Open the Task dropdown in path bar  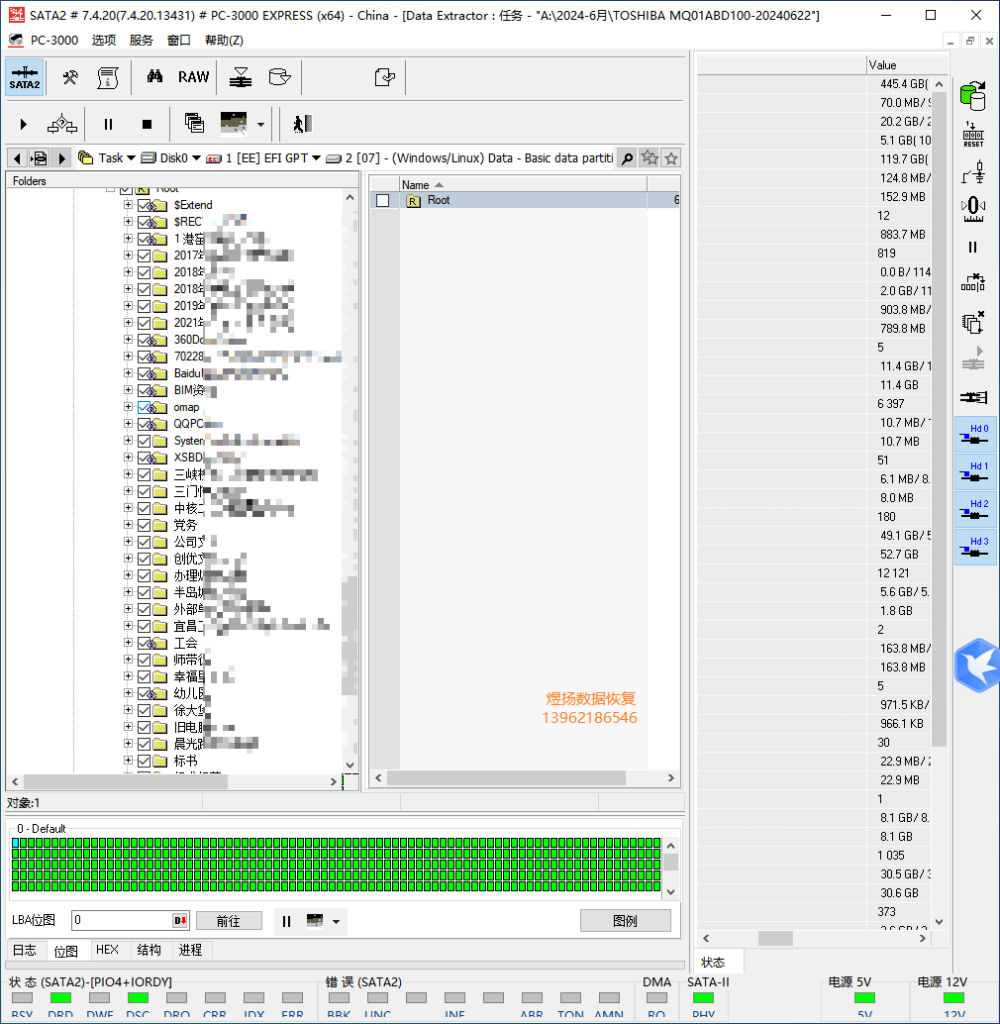(x=131, y=158)
